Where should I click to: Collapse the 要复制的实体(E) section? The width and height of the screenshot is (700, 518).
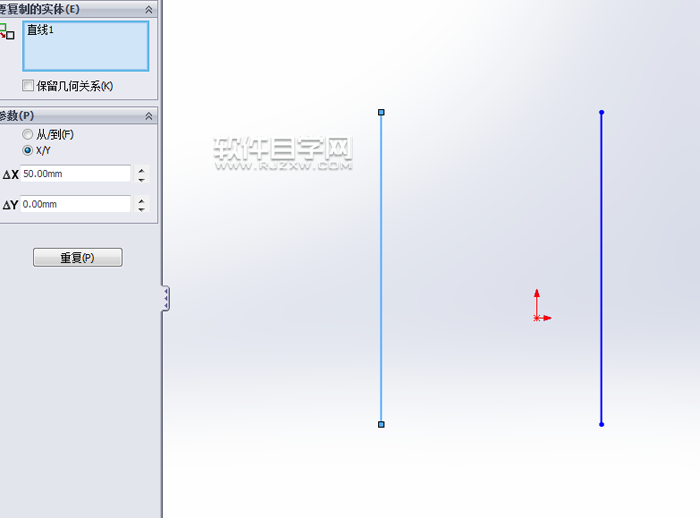pos(149,9)
